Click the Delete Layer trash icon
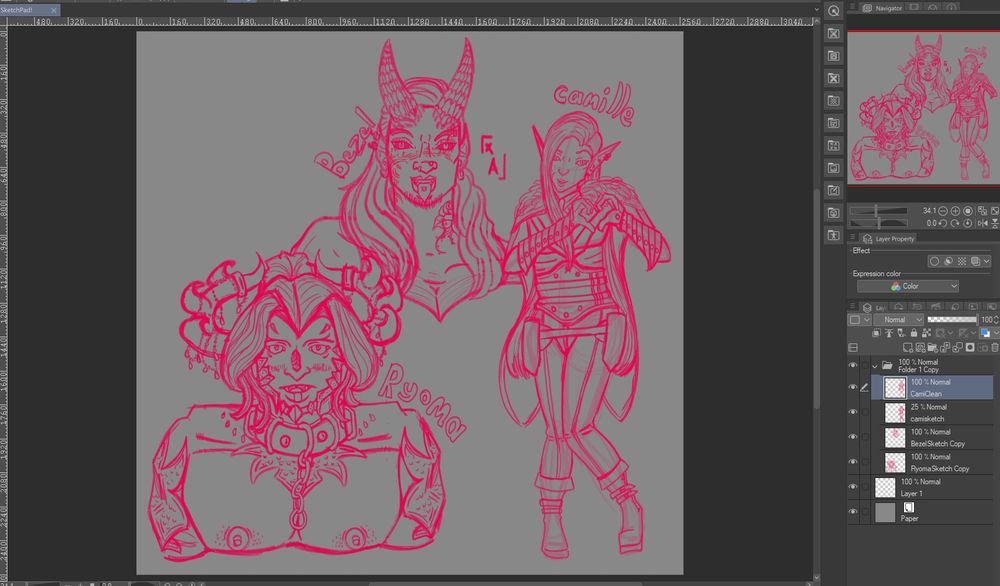The image size is (1000, 586). coord(994,347)
